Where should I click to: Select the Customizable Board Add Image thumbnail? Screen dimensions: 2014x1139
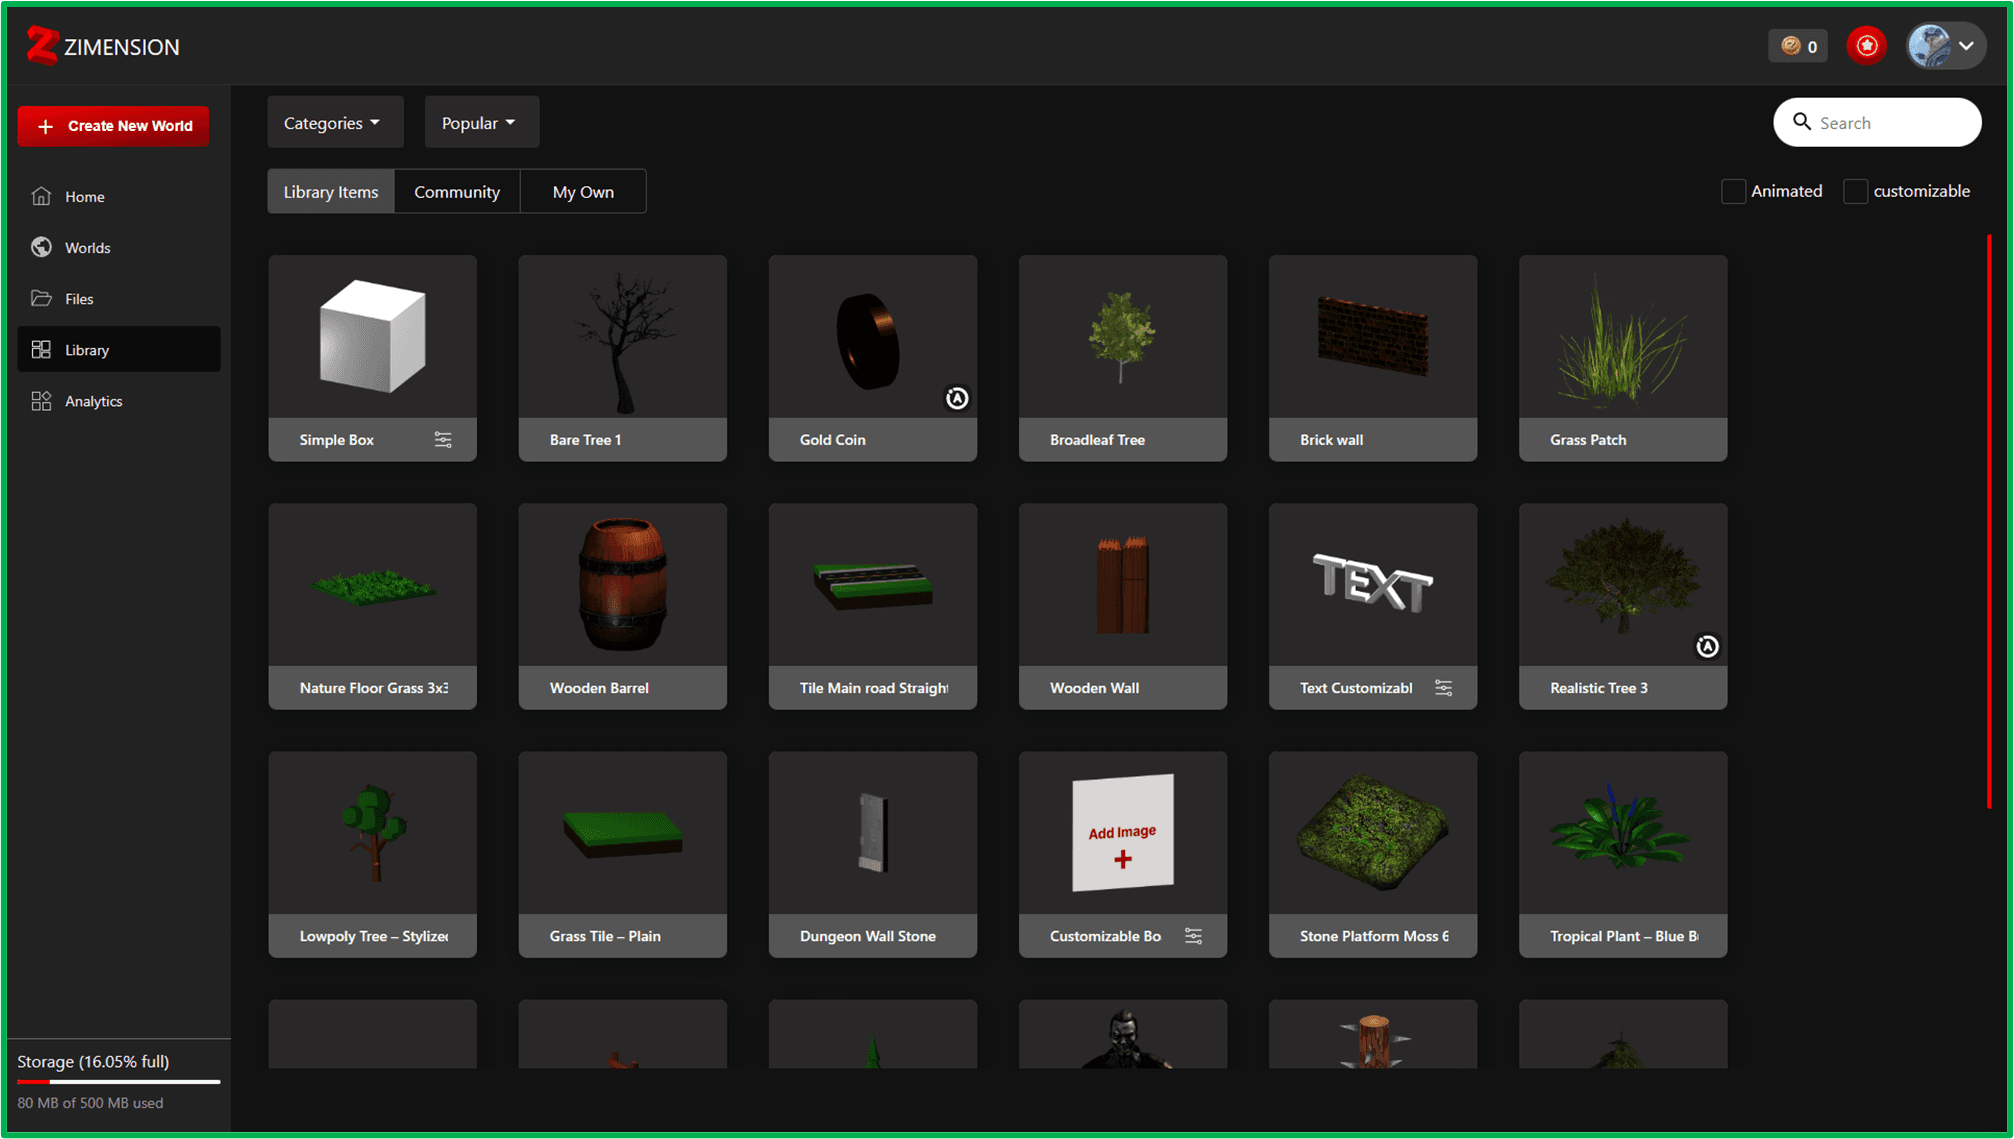(x=1122, y=833)
